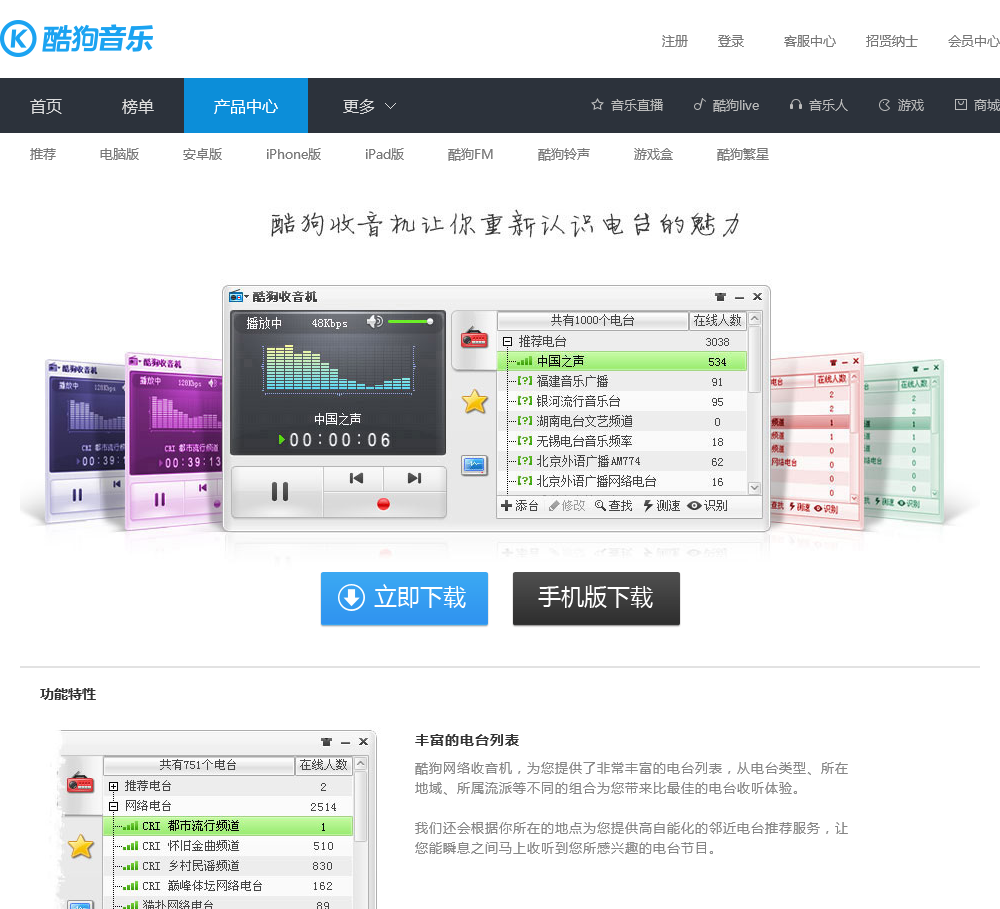
Task: Skip to next station
Action: click(414, 478)
